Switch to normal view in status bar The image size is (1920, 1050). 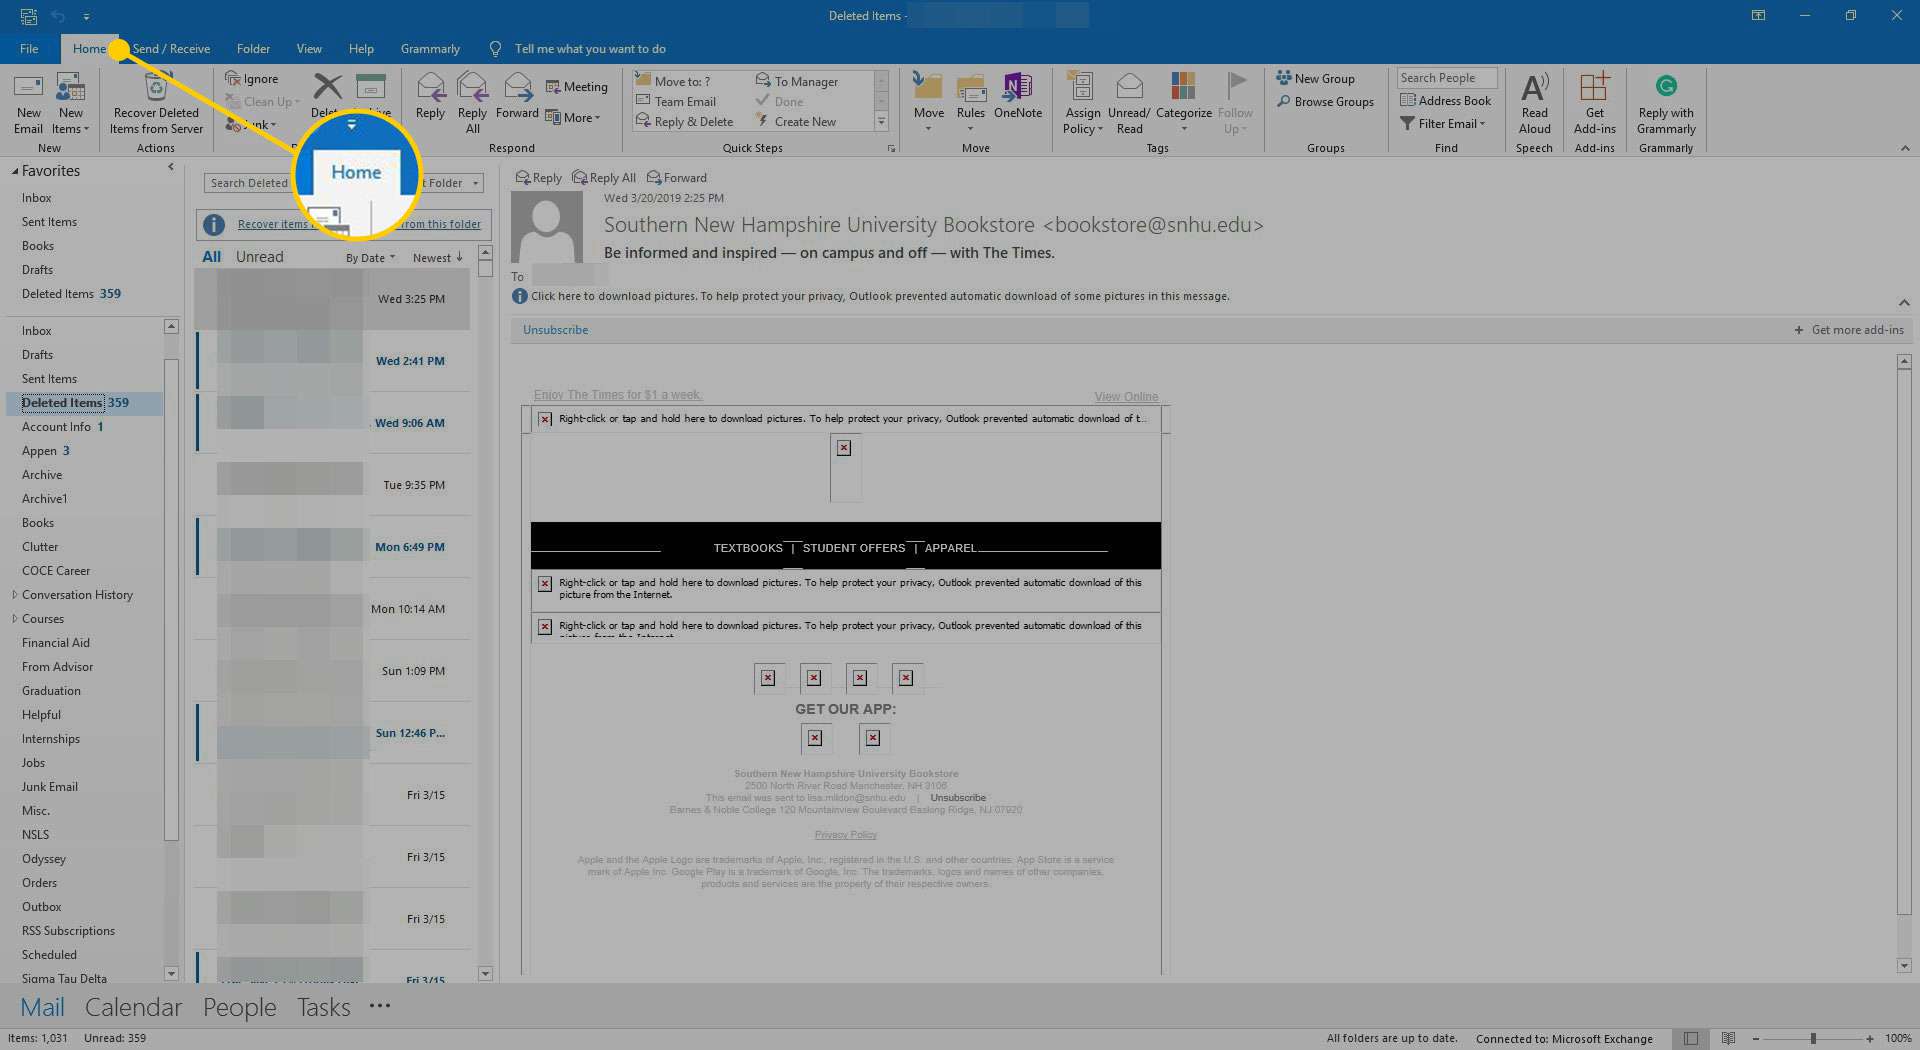pos(1691,1039)
